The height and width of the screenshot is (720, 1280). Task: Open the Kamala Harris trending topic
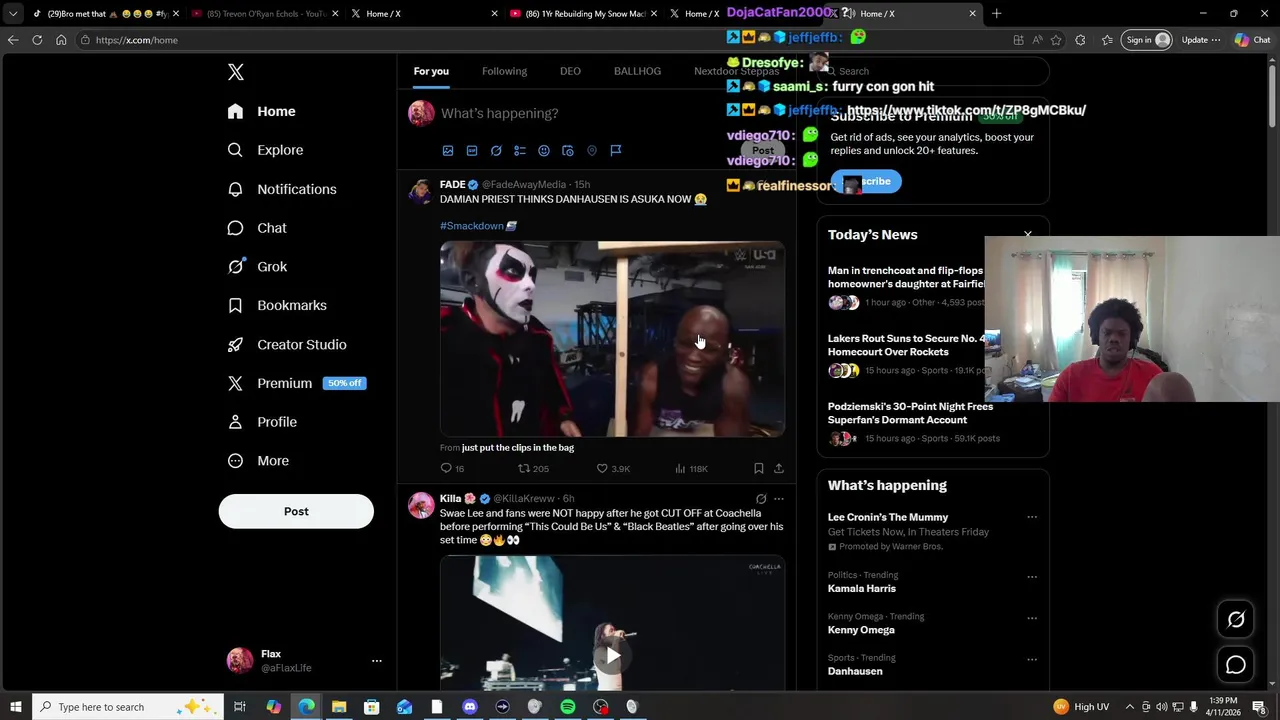coord(862,589)
